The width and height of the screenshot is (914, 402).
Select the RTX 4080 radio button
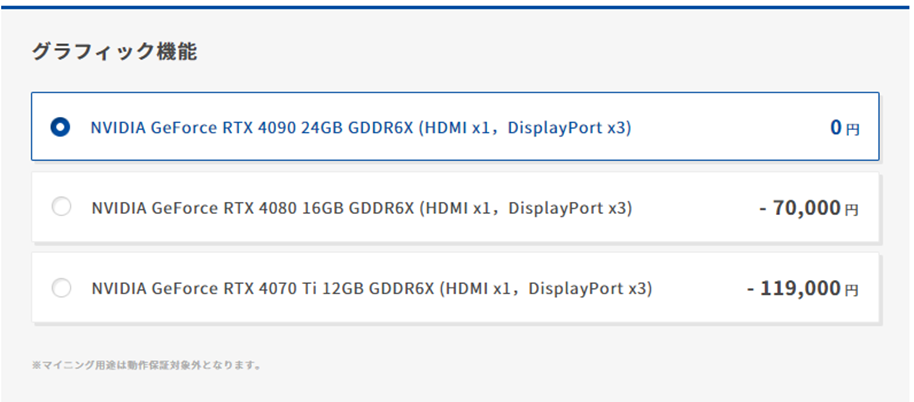point(61,207)
